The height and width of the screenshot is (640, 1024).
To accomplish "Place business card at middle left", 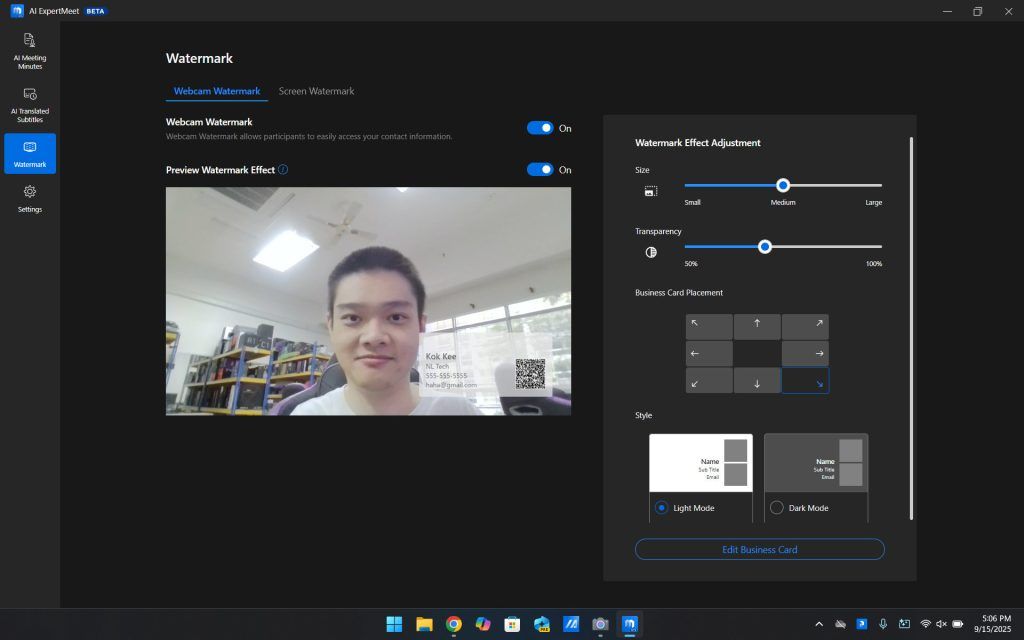I will coord(709,353).
